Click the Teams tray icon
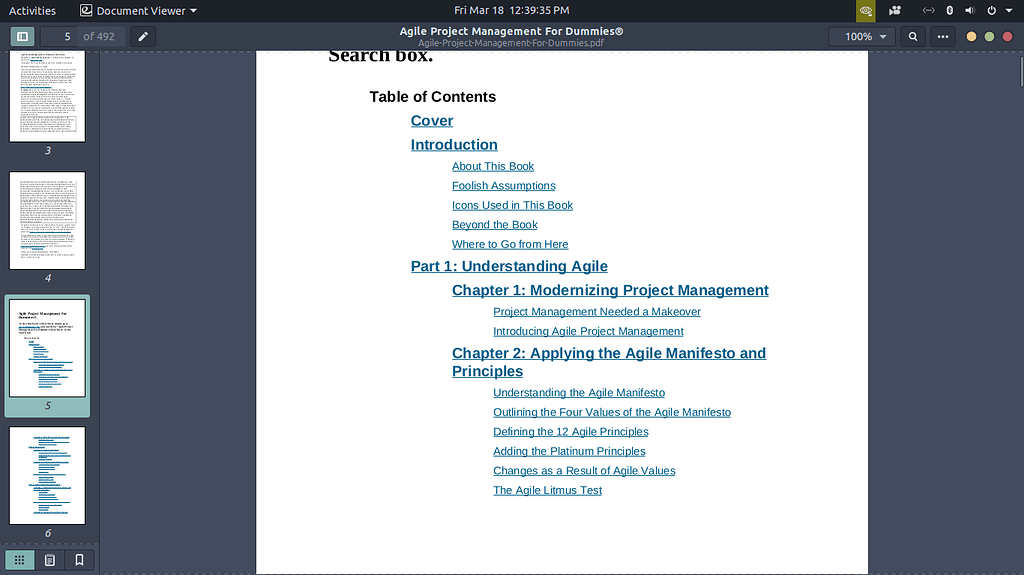This screenshot has height=575, width=1024. [895, 10]
